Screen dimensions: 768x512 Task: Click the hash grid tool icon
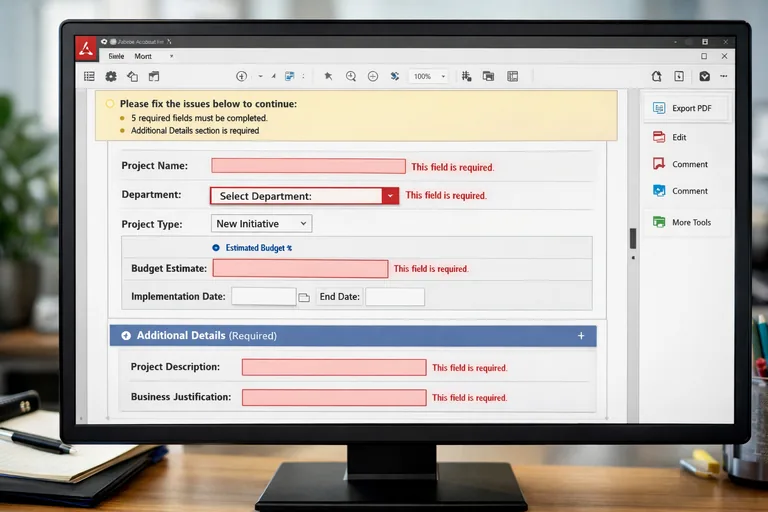(466, 76)
